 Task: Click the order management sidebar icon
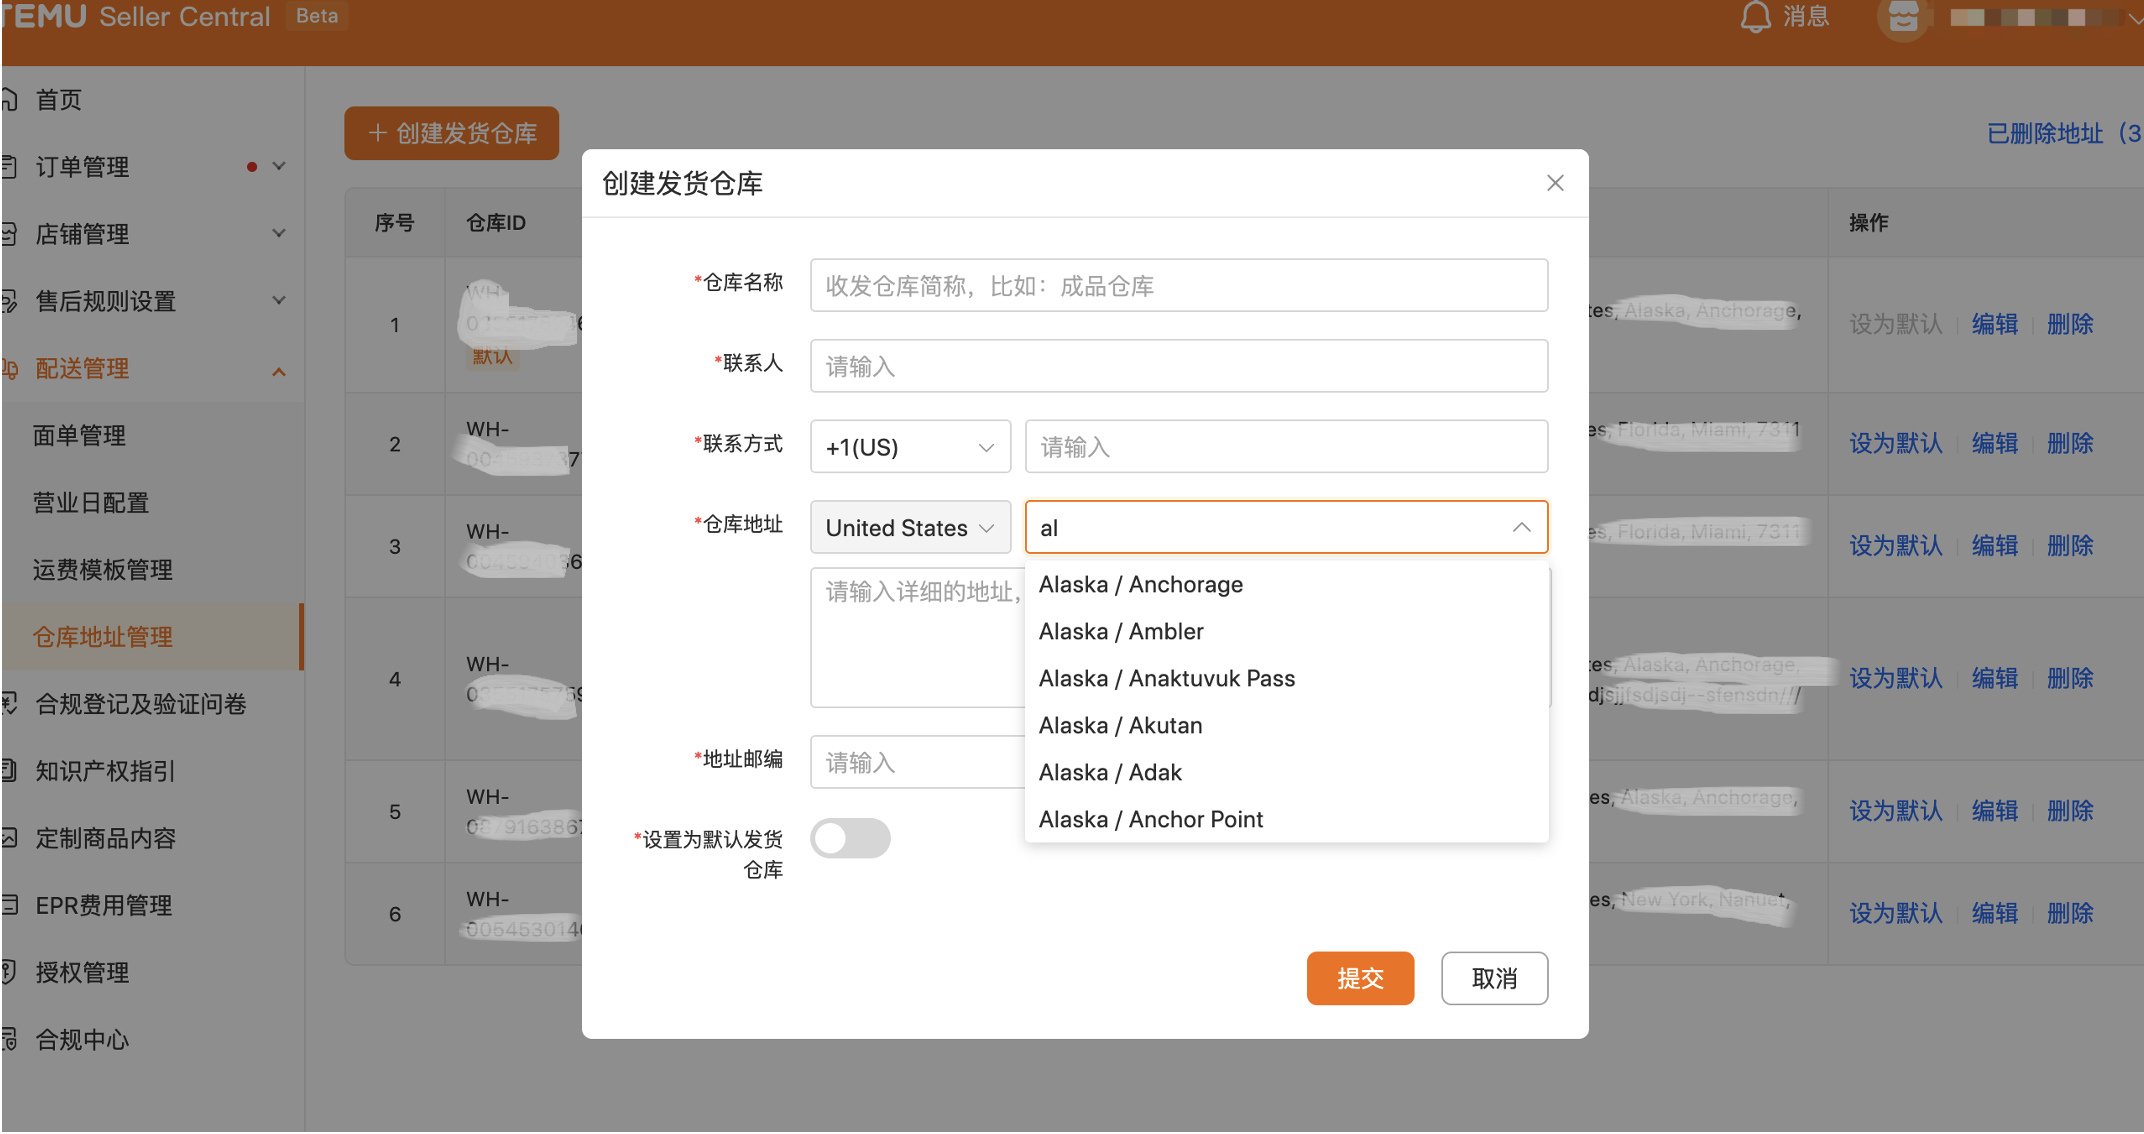(10, 167)
